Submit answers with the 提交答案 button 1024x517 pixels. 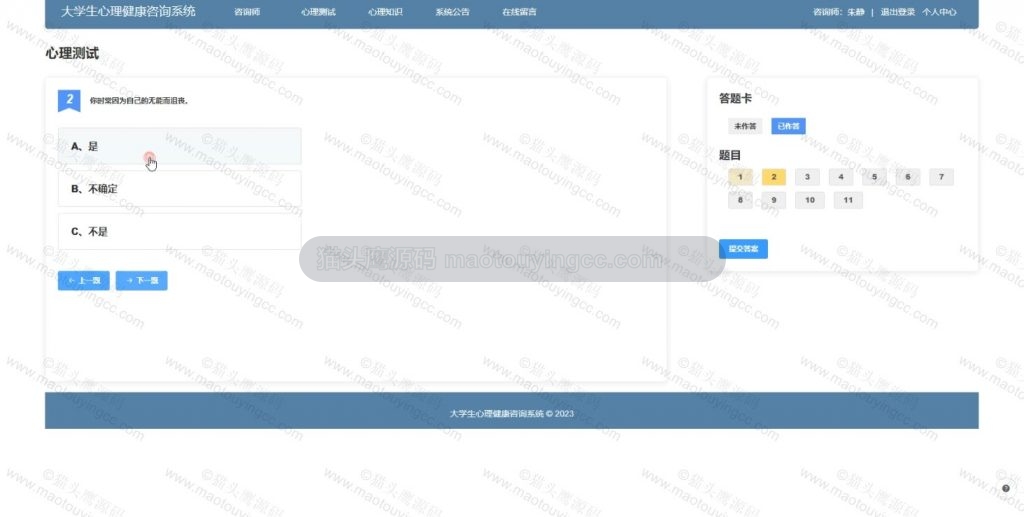[x=743, y=249]
